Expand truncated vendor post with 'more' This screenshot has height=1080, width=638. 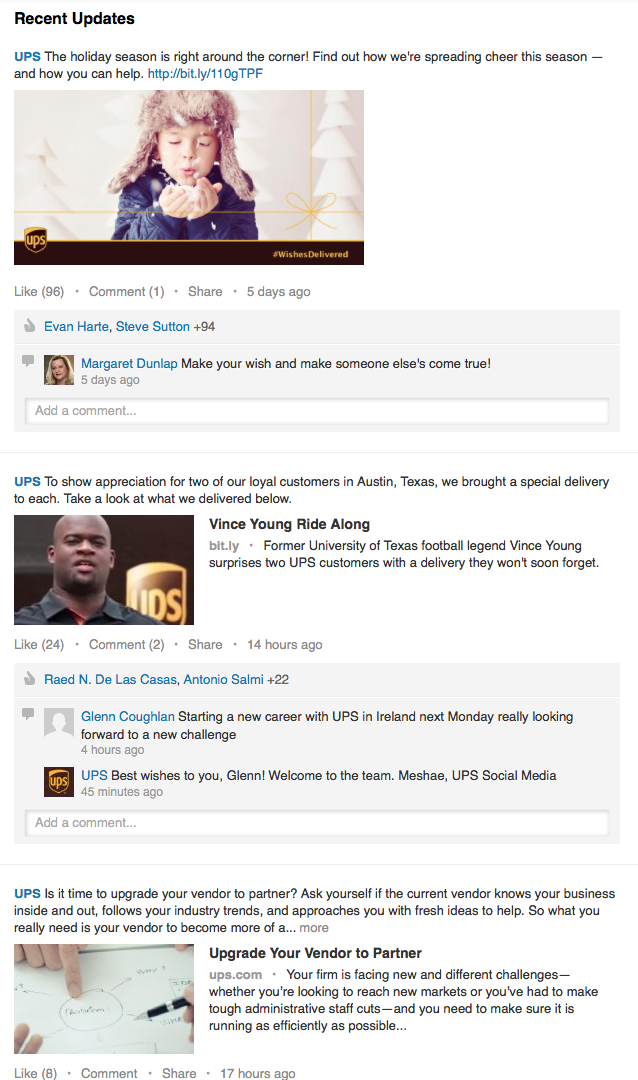(314, 928)
